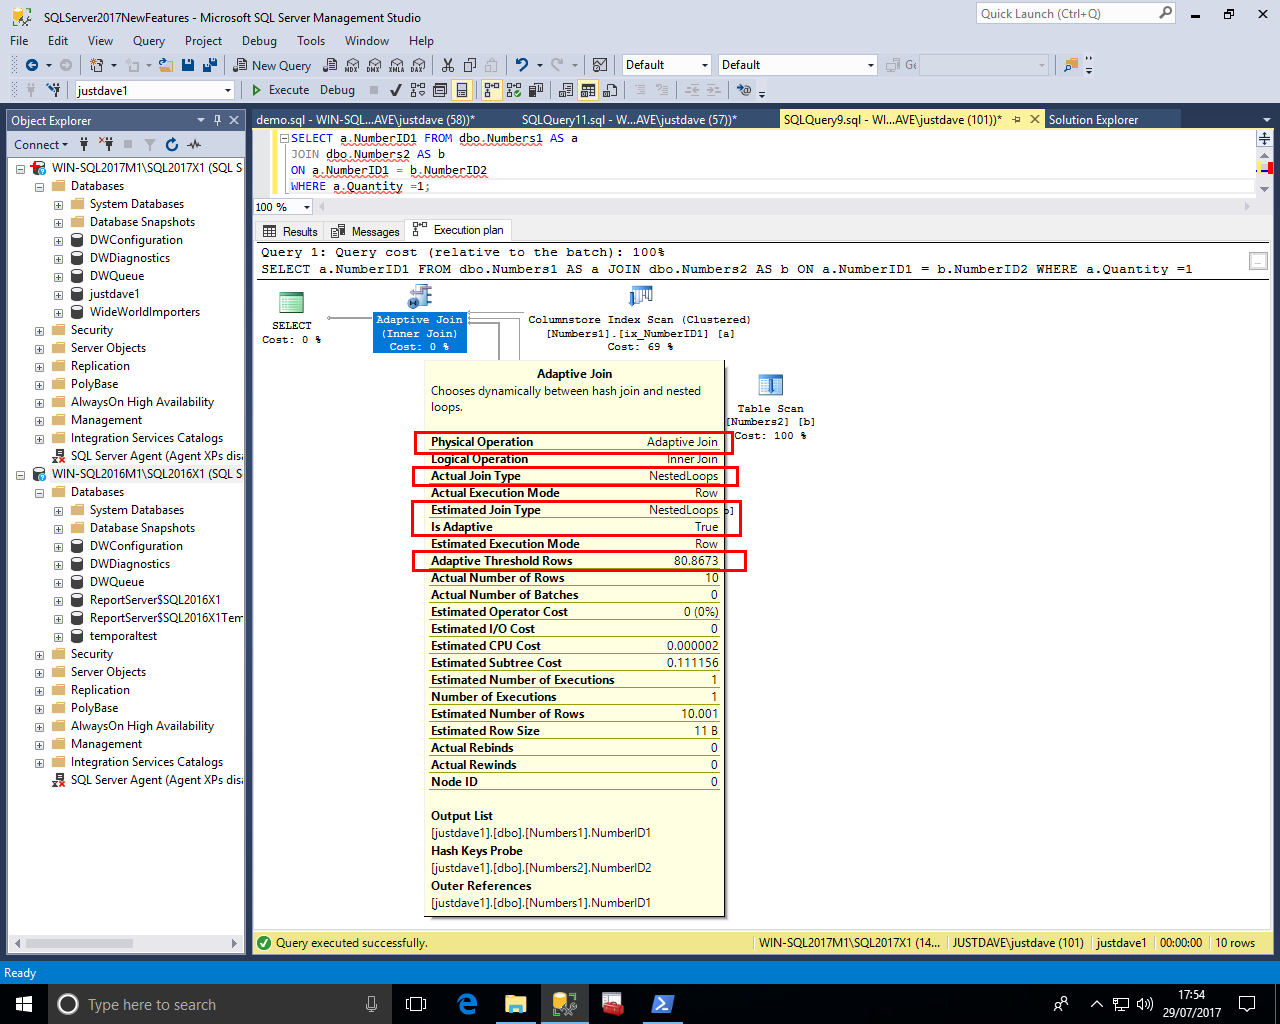This screenshot has width=1280, height=1024.
Task: Select the Table Scan operator icon
Action: pyautogui.click(x=770, y=385)
